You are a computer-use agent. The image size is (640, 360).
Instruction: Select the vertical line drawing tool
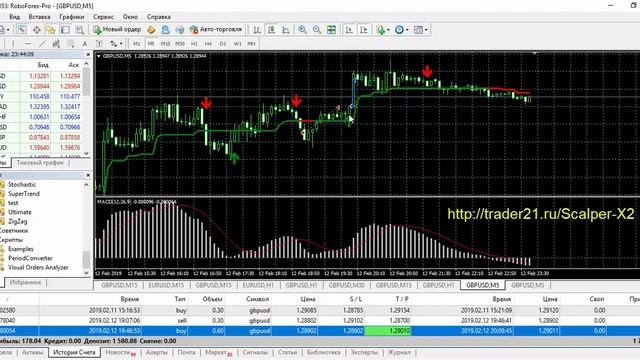[13, 43]
